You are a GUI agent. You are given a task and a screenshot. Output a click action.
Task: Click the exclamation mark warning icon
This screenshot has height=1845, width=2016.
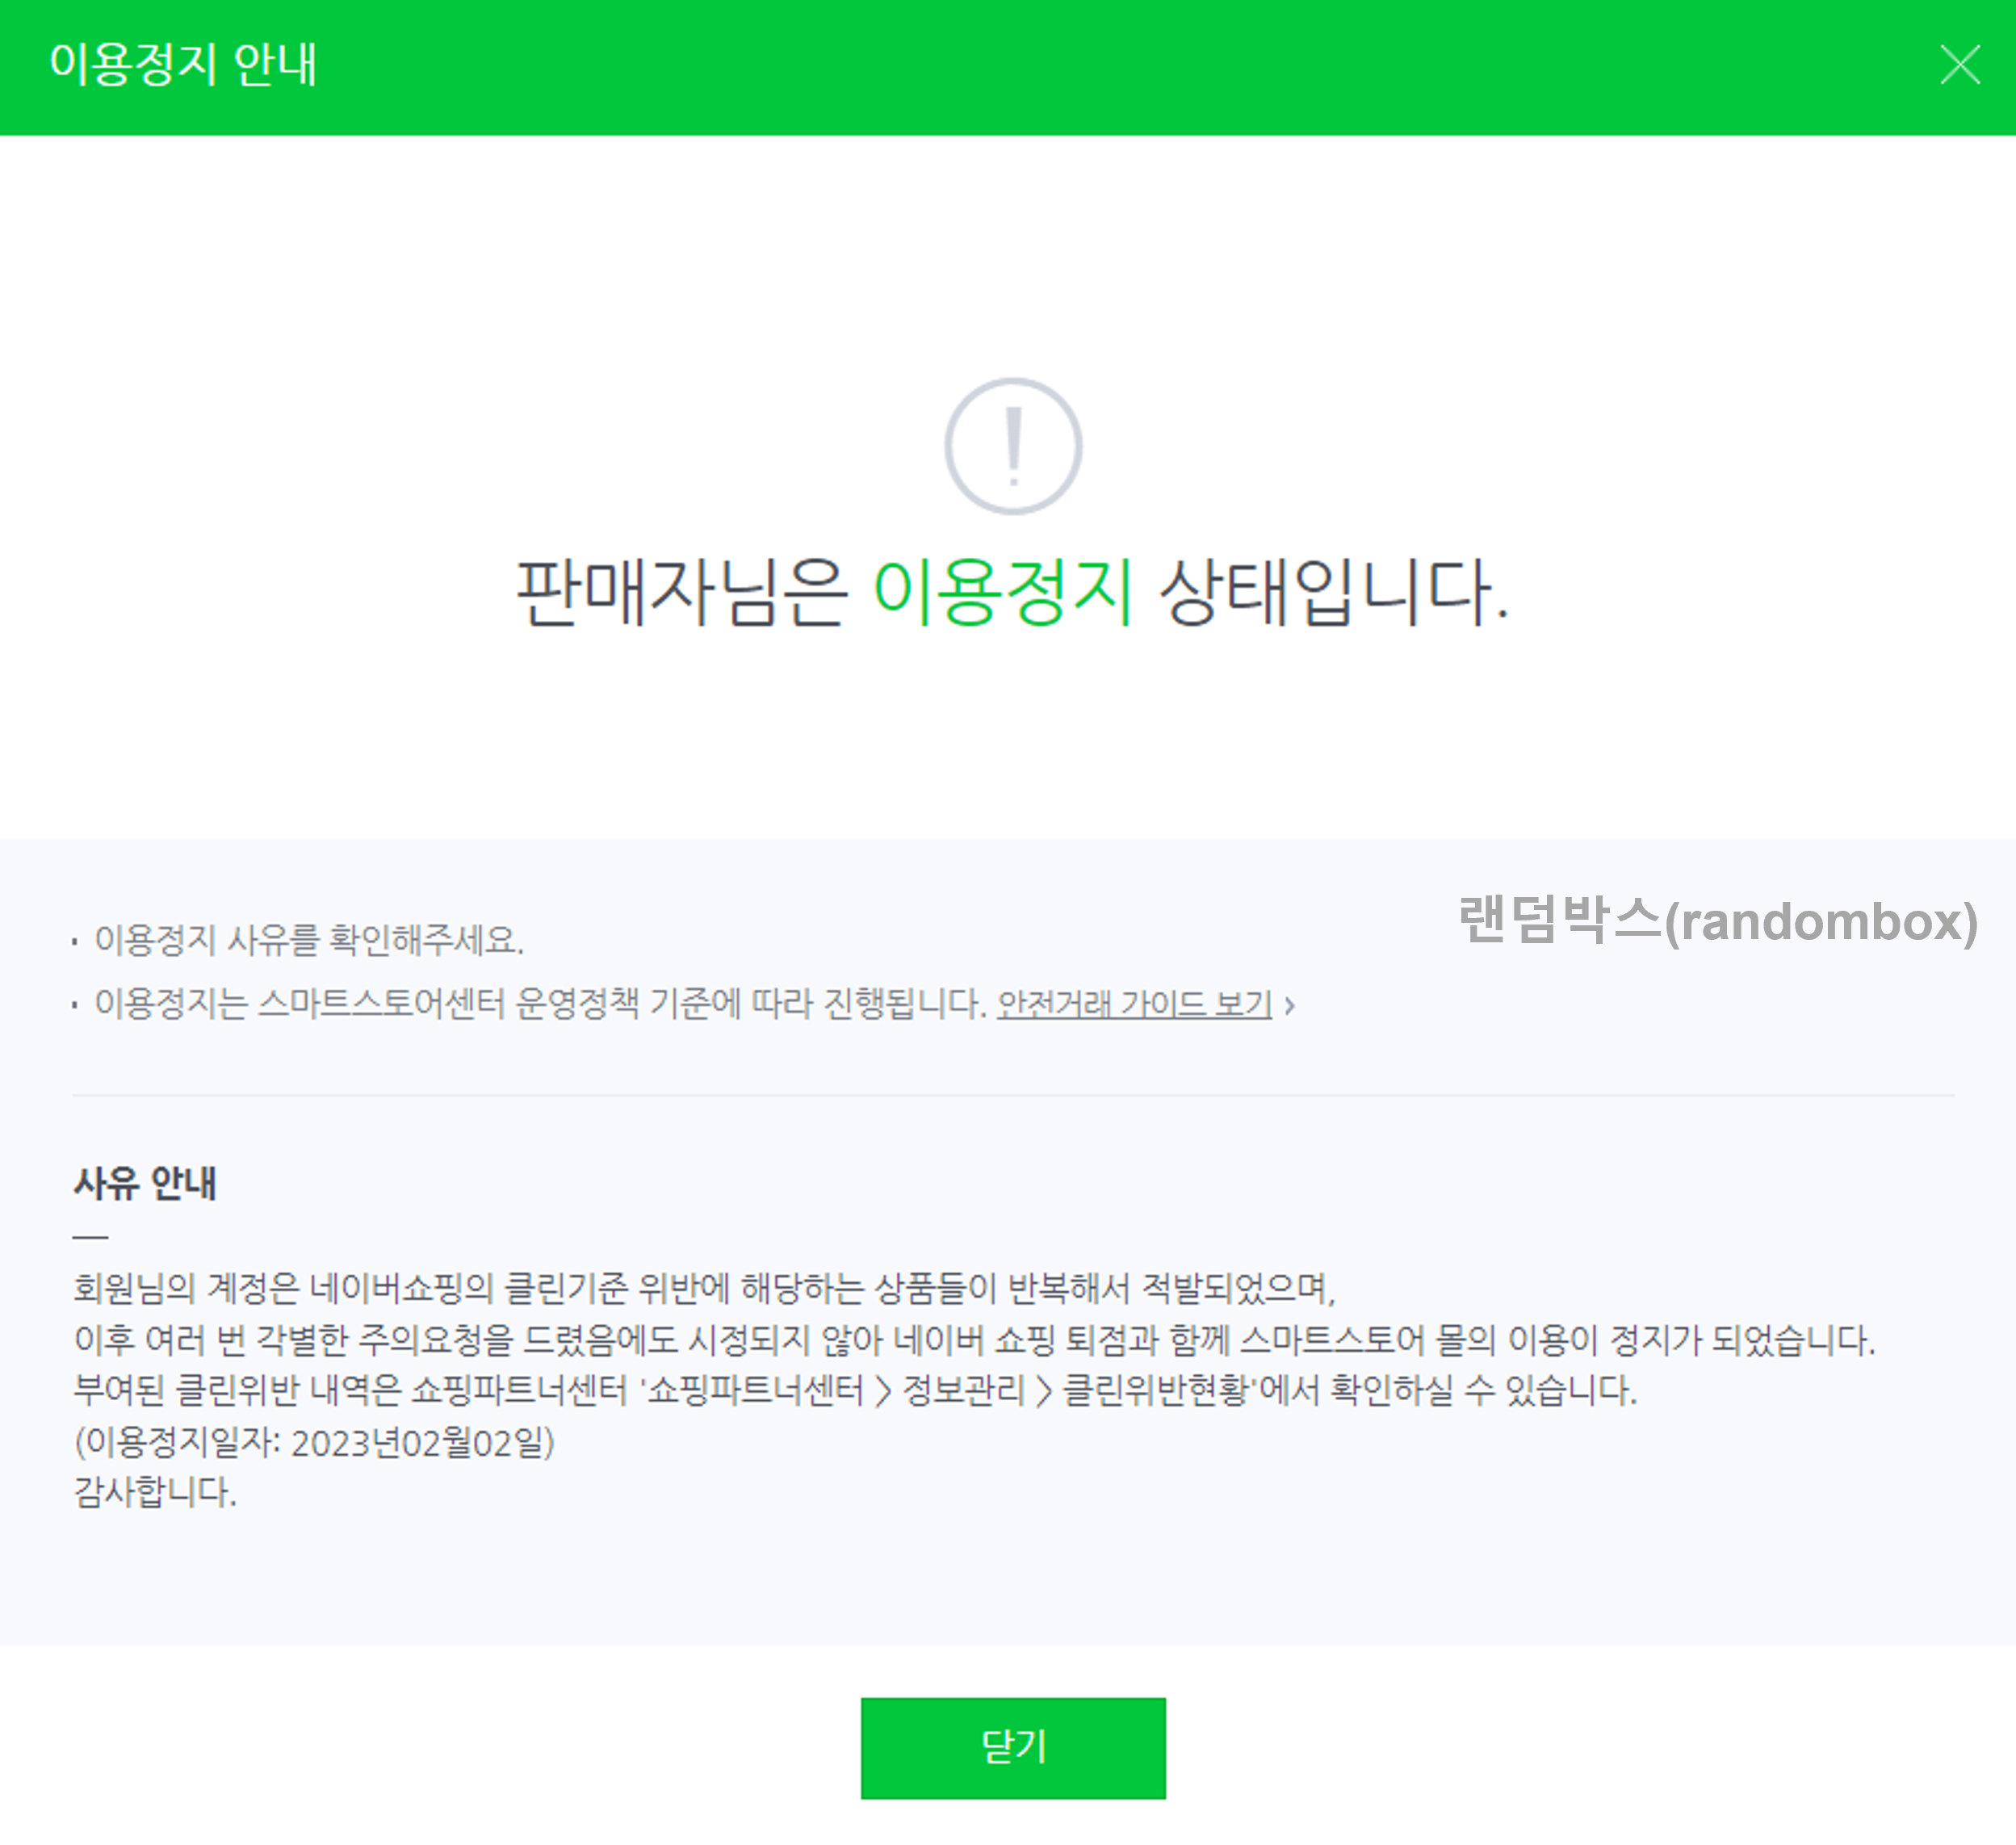pos(1013,446)
